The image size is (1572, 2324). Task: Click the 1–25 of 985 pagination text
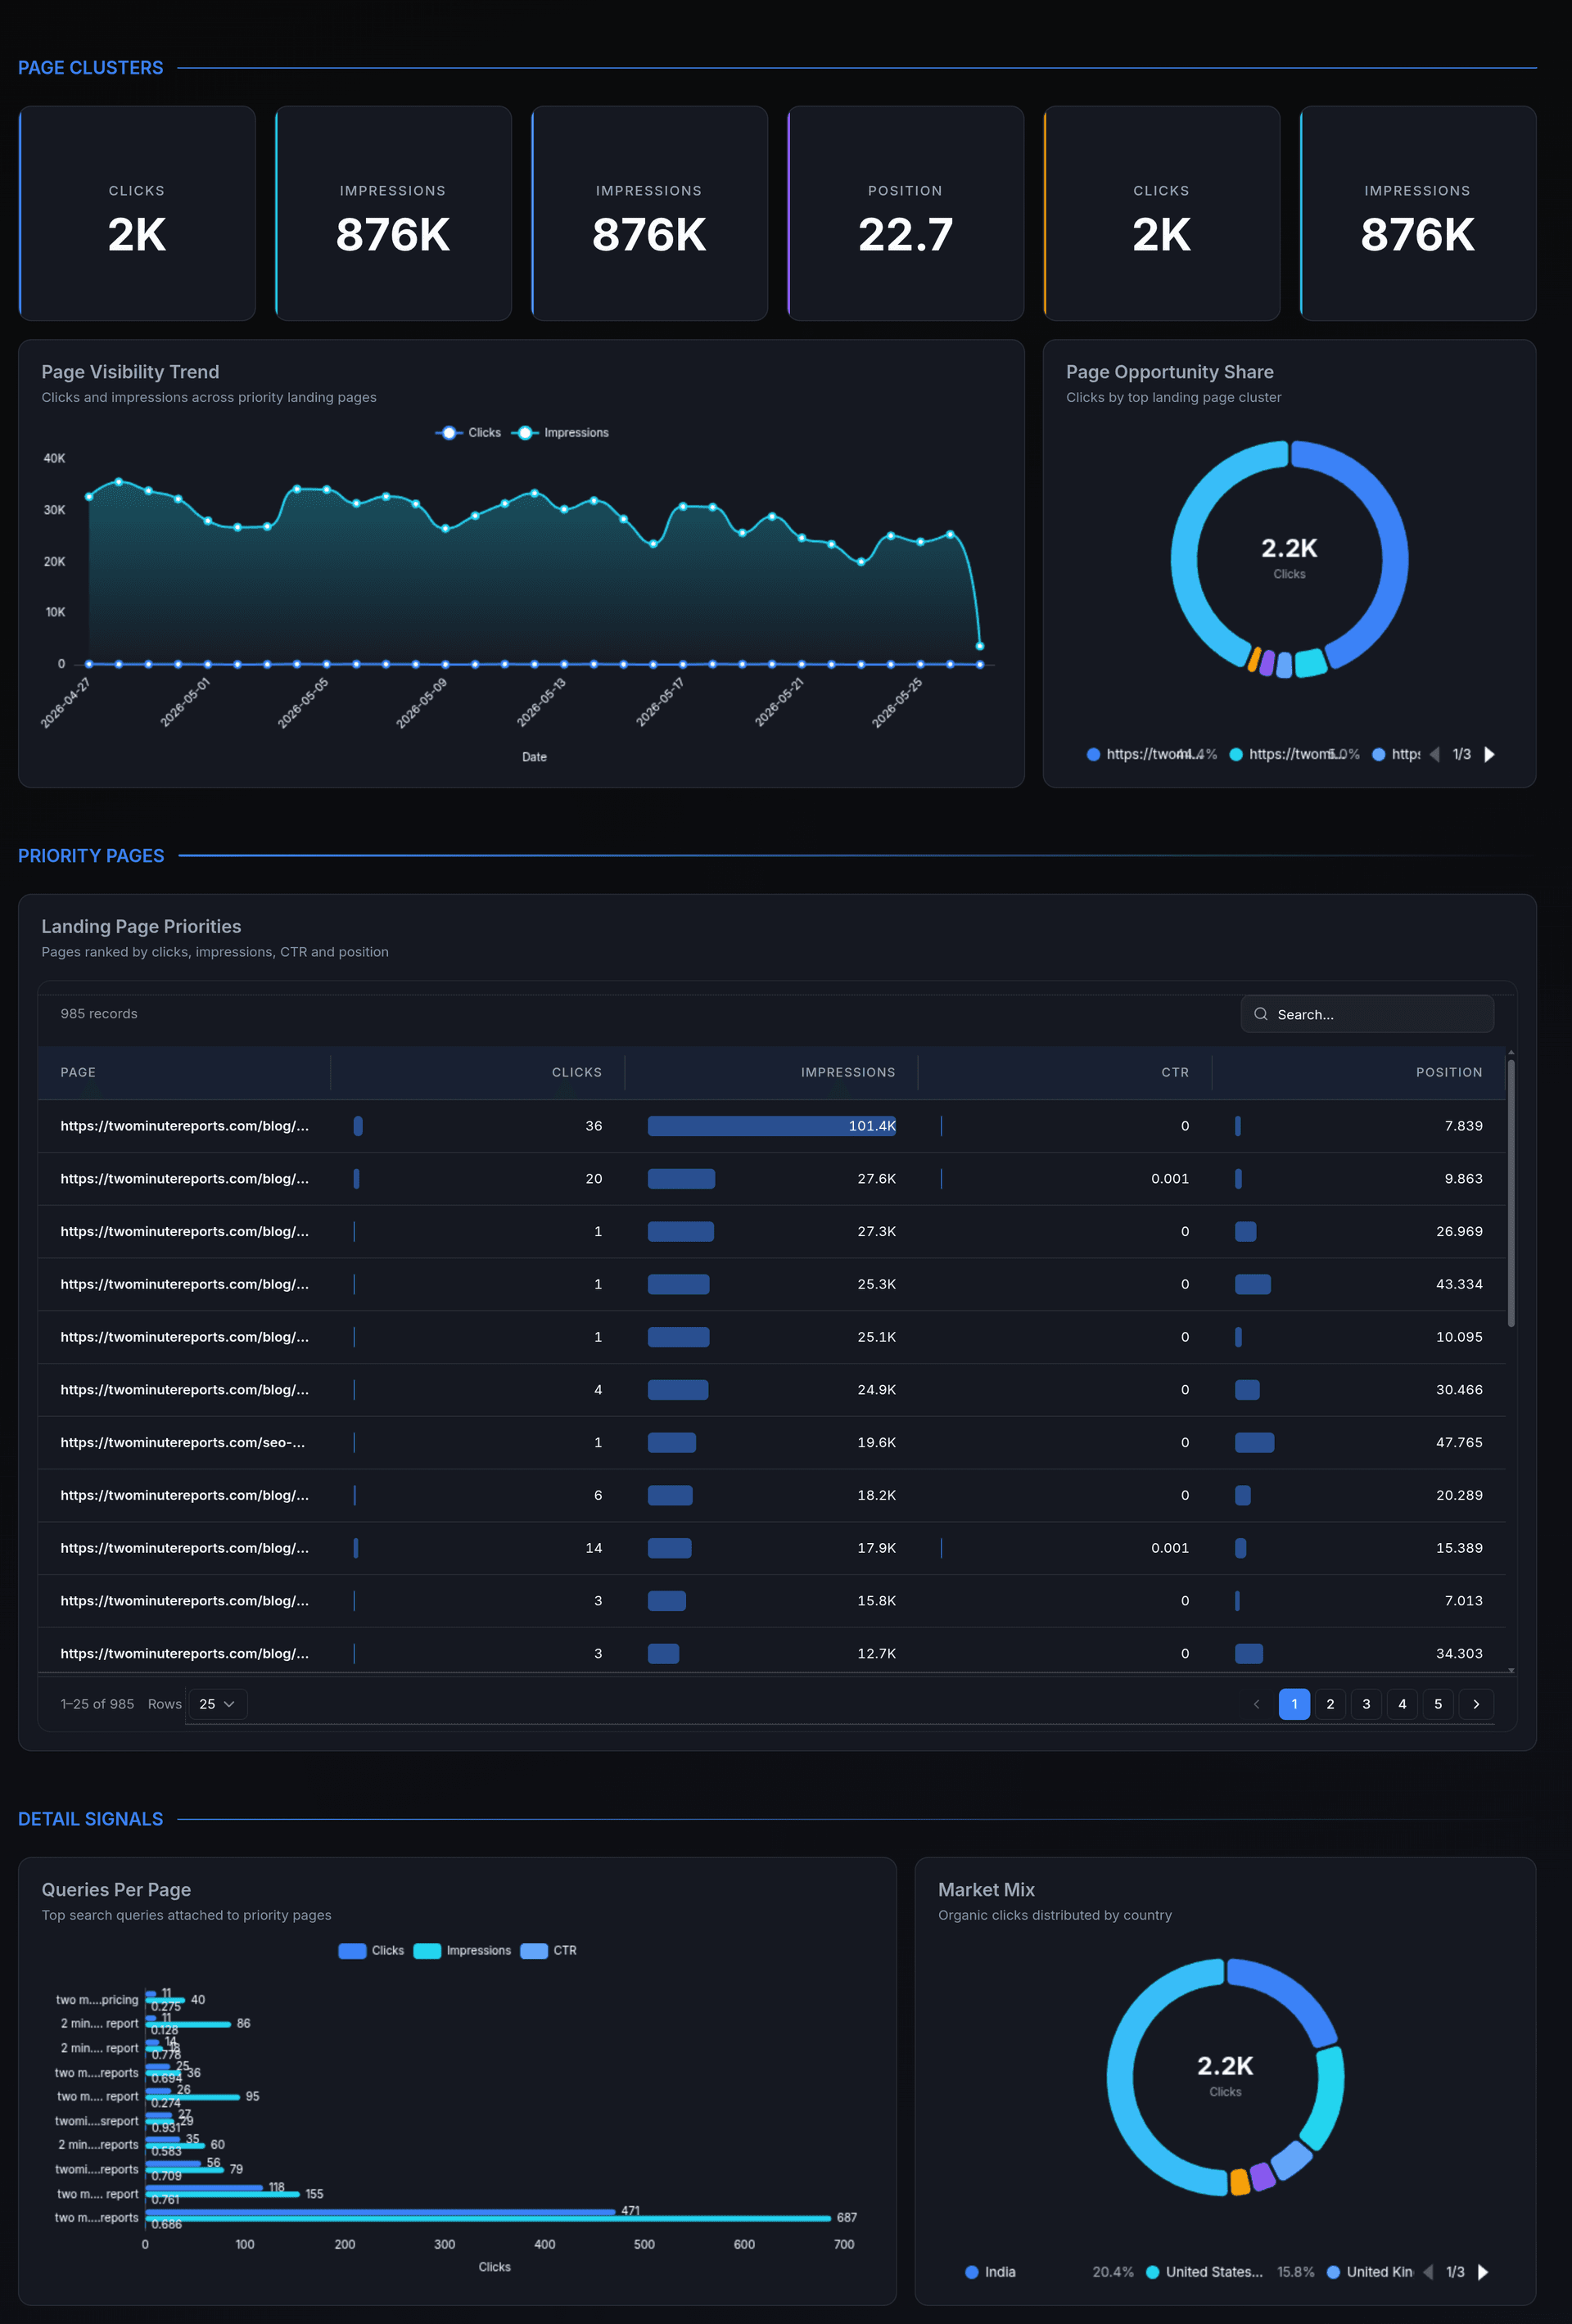coord(97,1704)
